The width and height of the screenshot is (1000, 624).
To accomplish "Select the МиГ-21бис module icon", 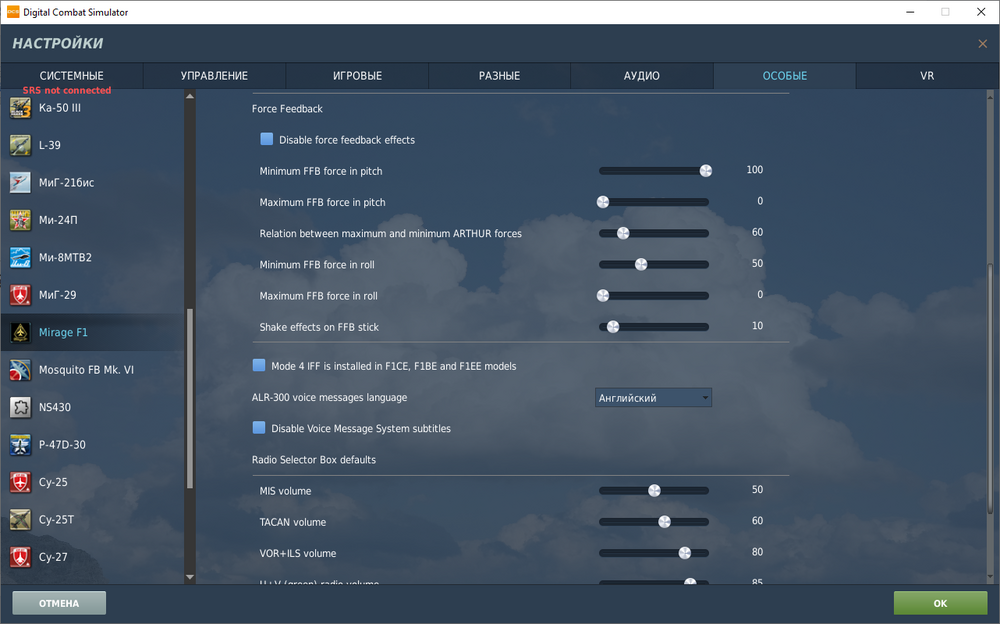I will click(20, 182).
